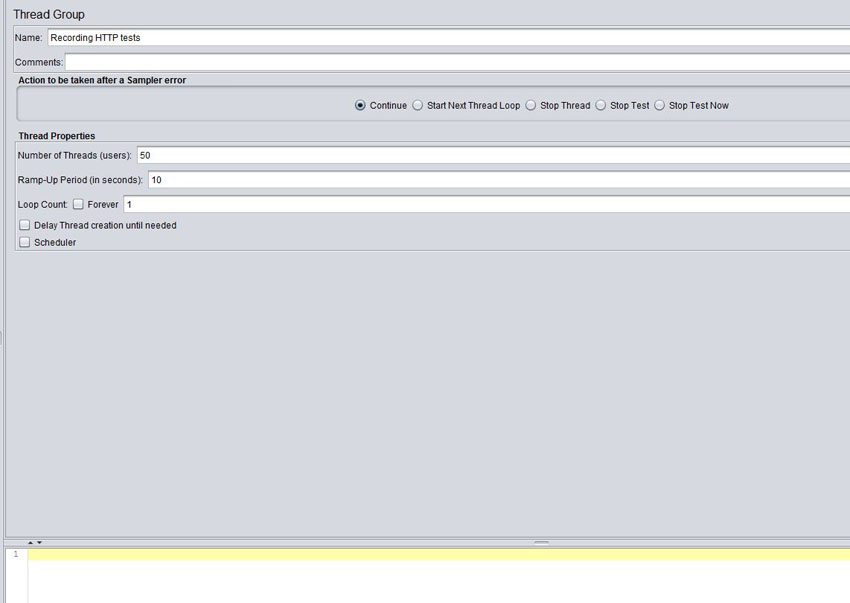Click the Thread Properties label
This screenshot has height=603, width=850.
point(56,136)
